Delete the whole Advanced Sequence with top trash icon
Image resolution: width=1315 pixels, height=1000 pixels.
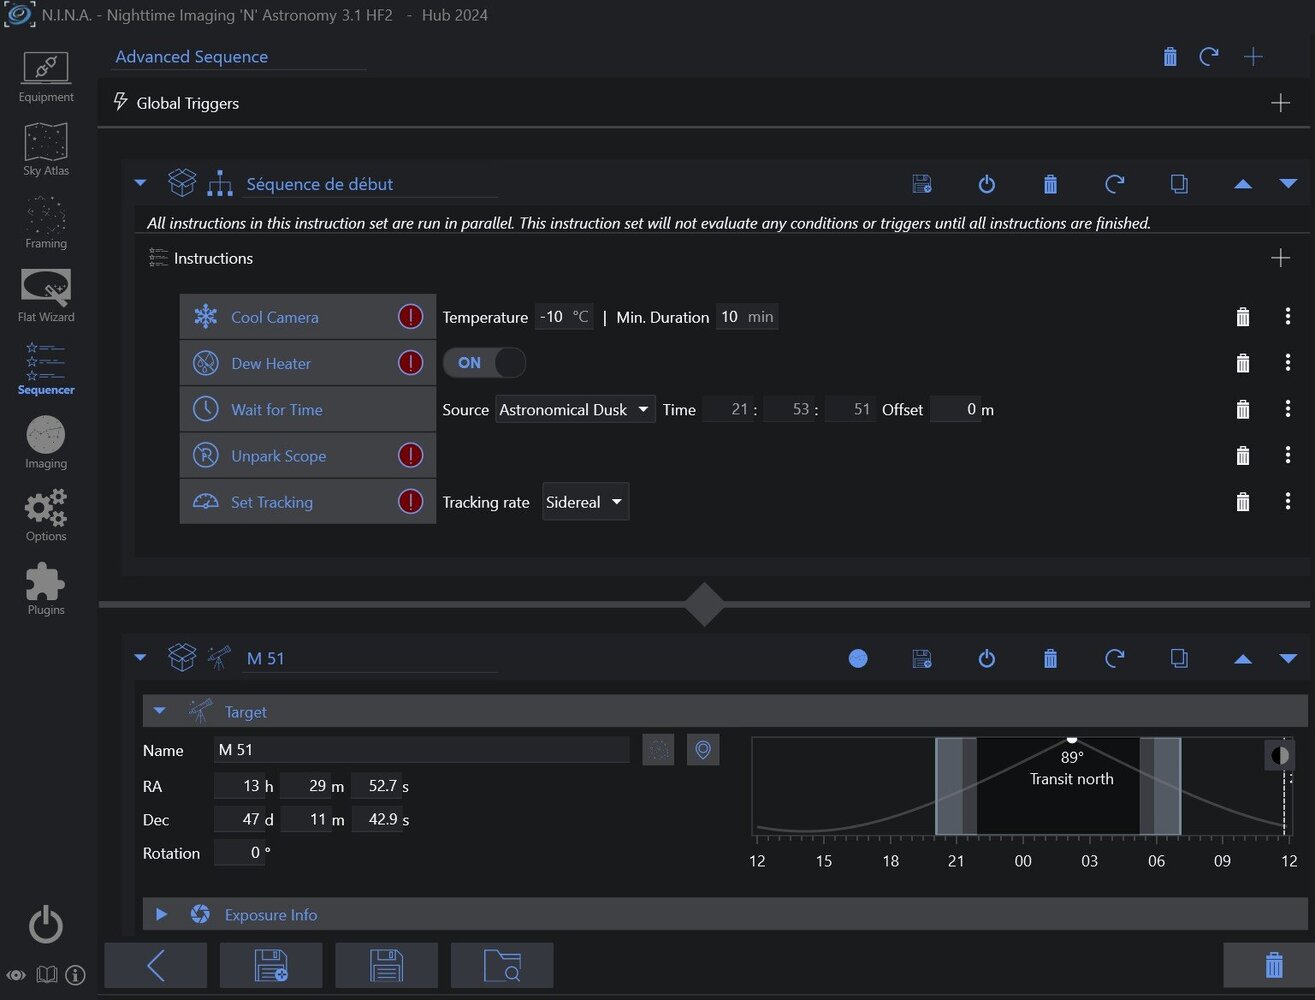click(x=1170, y=57)
